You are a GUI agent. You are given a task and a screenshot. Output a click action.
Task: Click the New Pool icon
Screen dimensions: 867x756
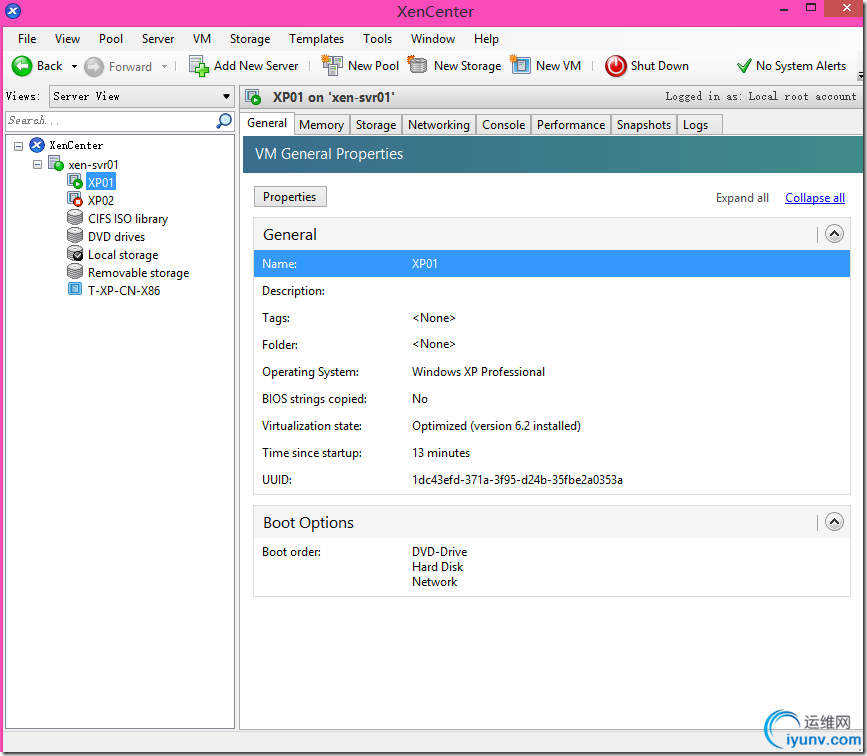point(332,65)
